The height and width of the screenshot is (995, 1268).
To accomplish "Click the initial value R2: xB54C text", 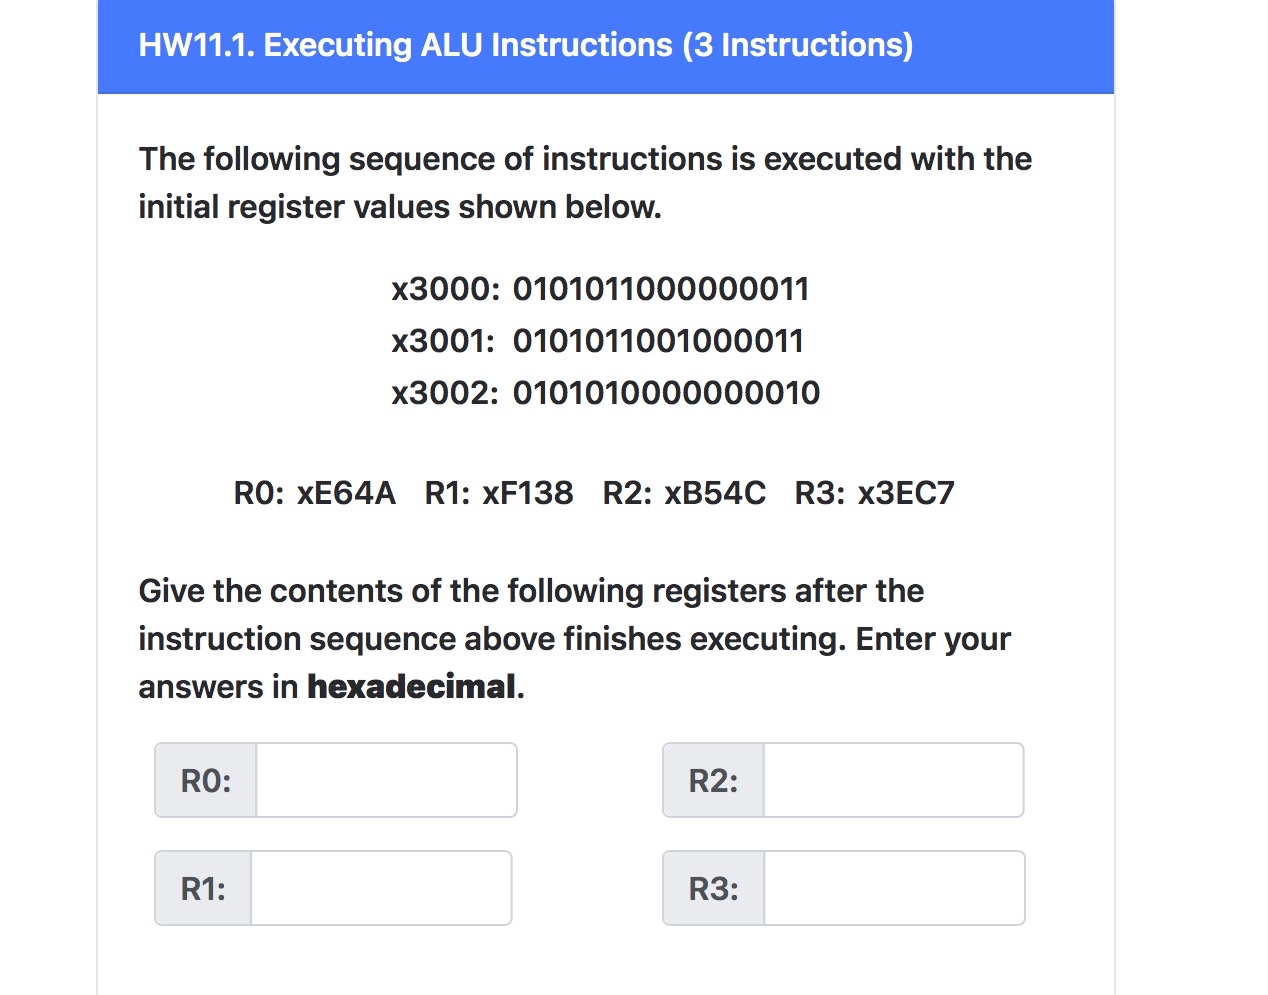I will (684, 492).
